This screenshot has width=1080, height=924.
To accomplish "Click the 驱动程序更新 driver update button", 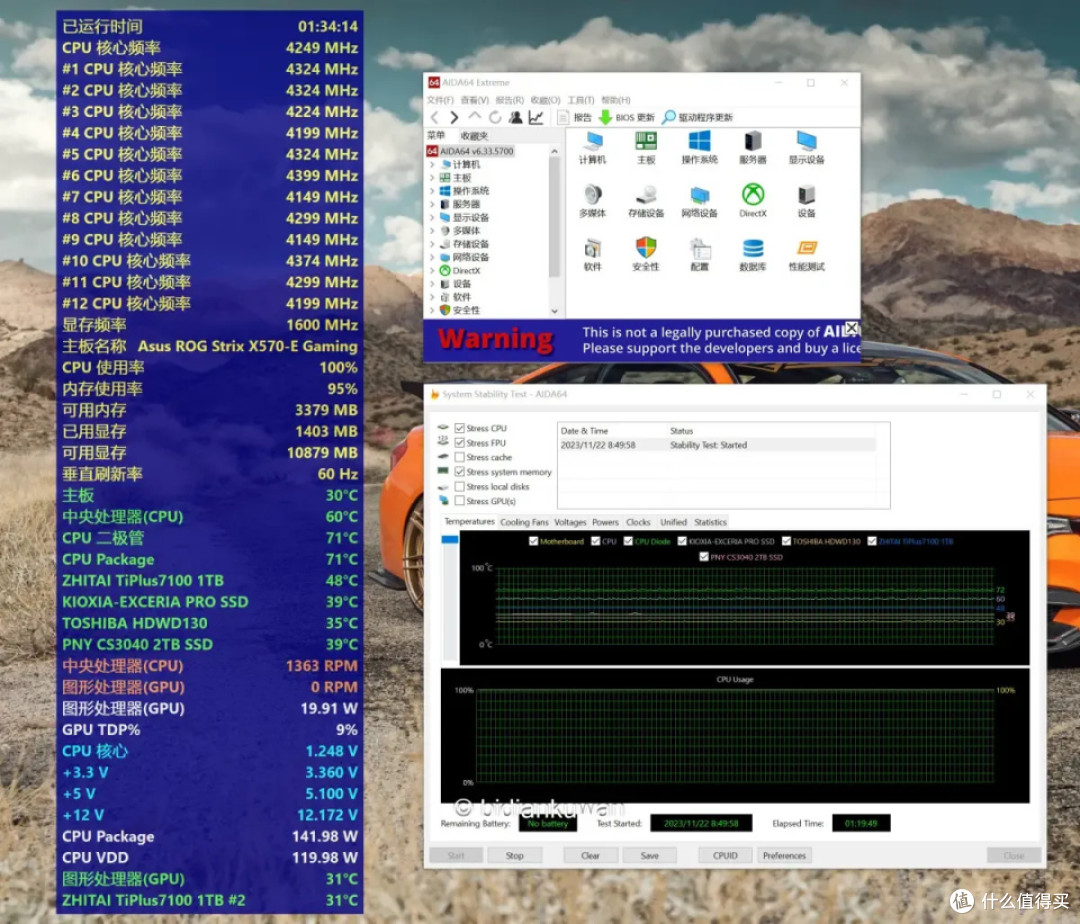I will tap(698, 118).
